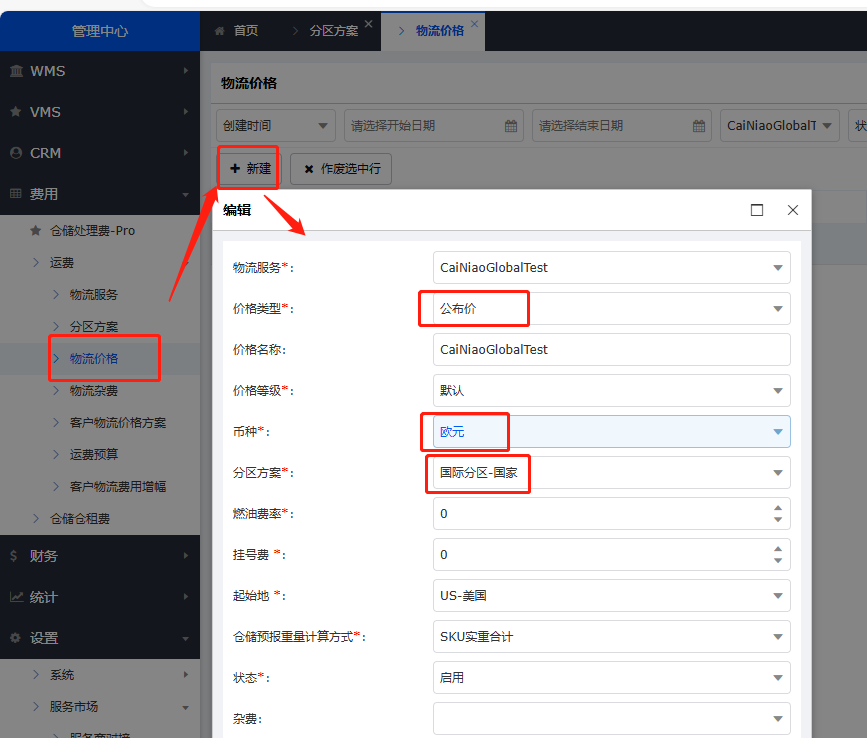
Task: Click the VMS star icon
Action: [16, 112]
